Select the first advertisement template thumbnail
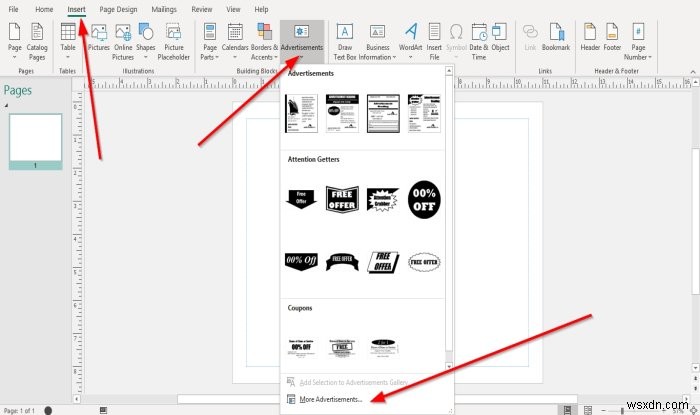 301,113
